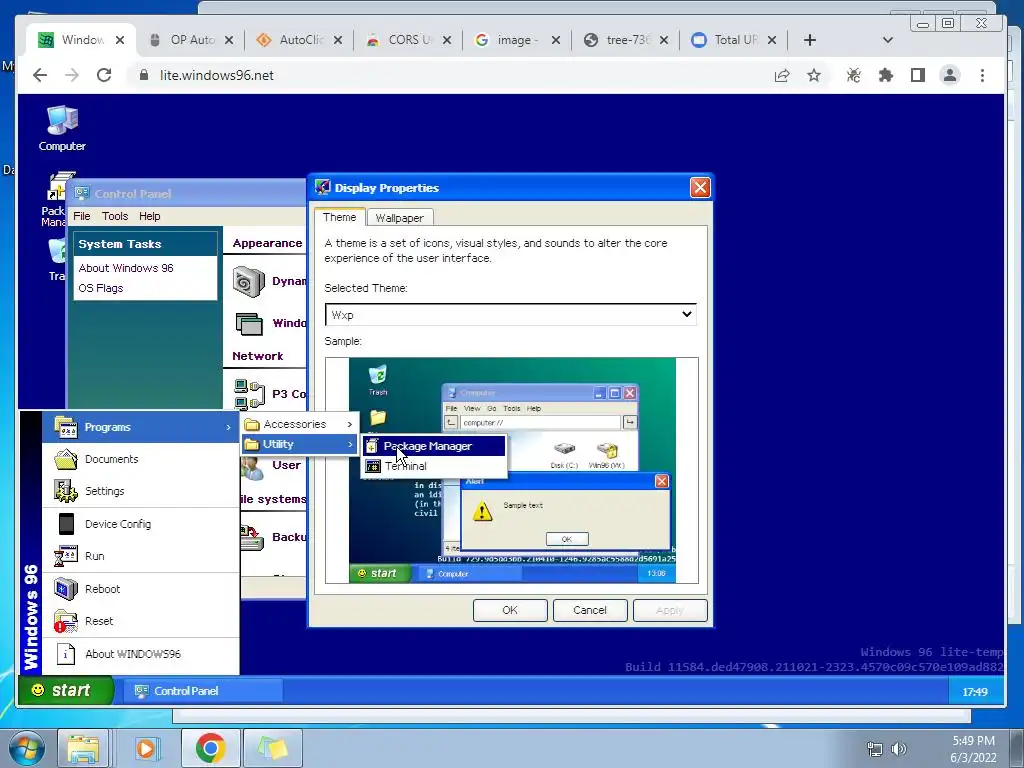Switch to the Wallpaper tab

[399, 217]
